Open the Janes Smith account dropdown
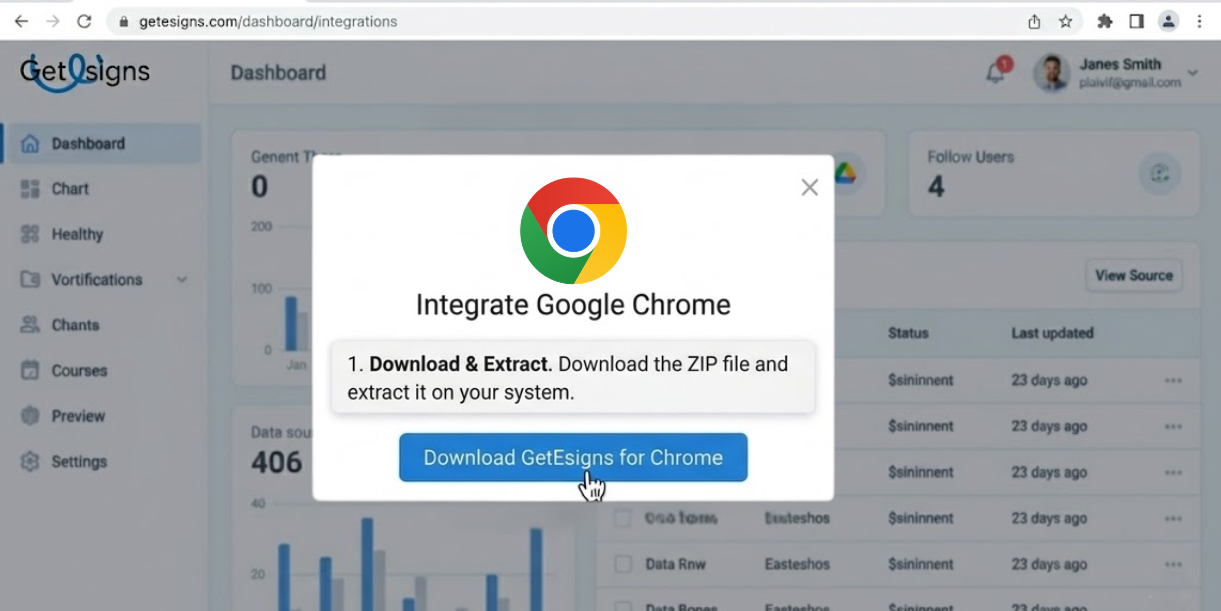The image size is (1221, 611). click(1192, 73)
